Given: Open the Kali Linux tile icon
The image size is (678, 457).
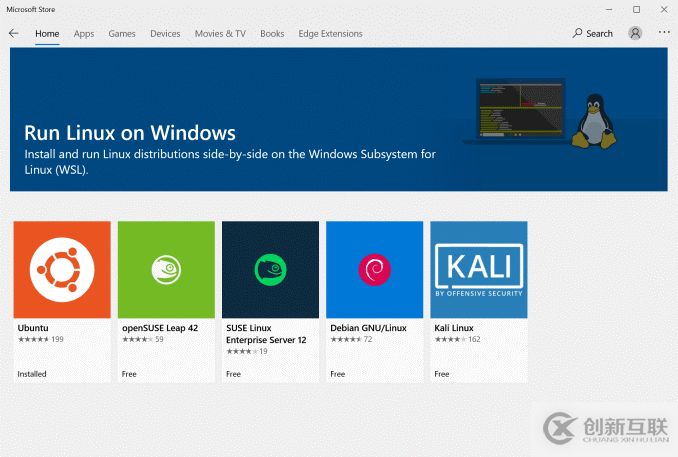Looking at the screenshot, I should pyautogui.click(x=479, y=270).
